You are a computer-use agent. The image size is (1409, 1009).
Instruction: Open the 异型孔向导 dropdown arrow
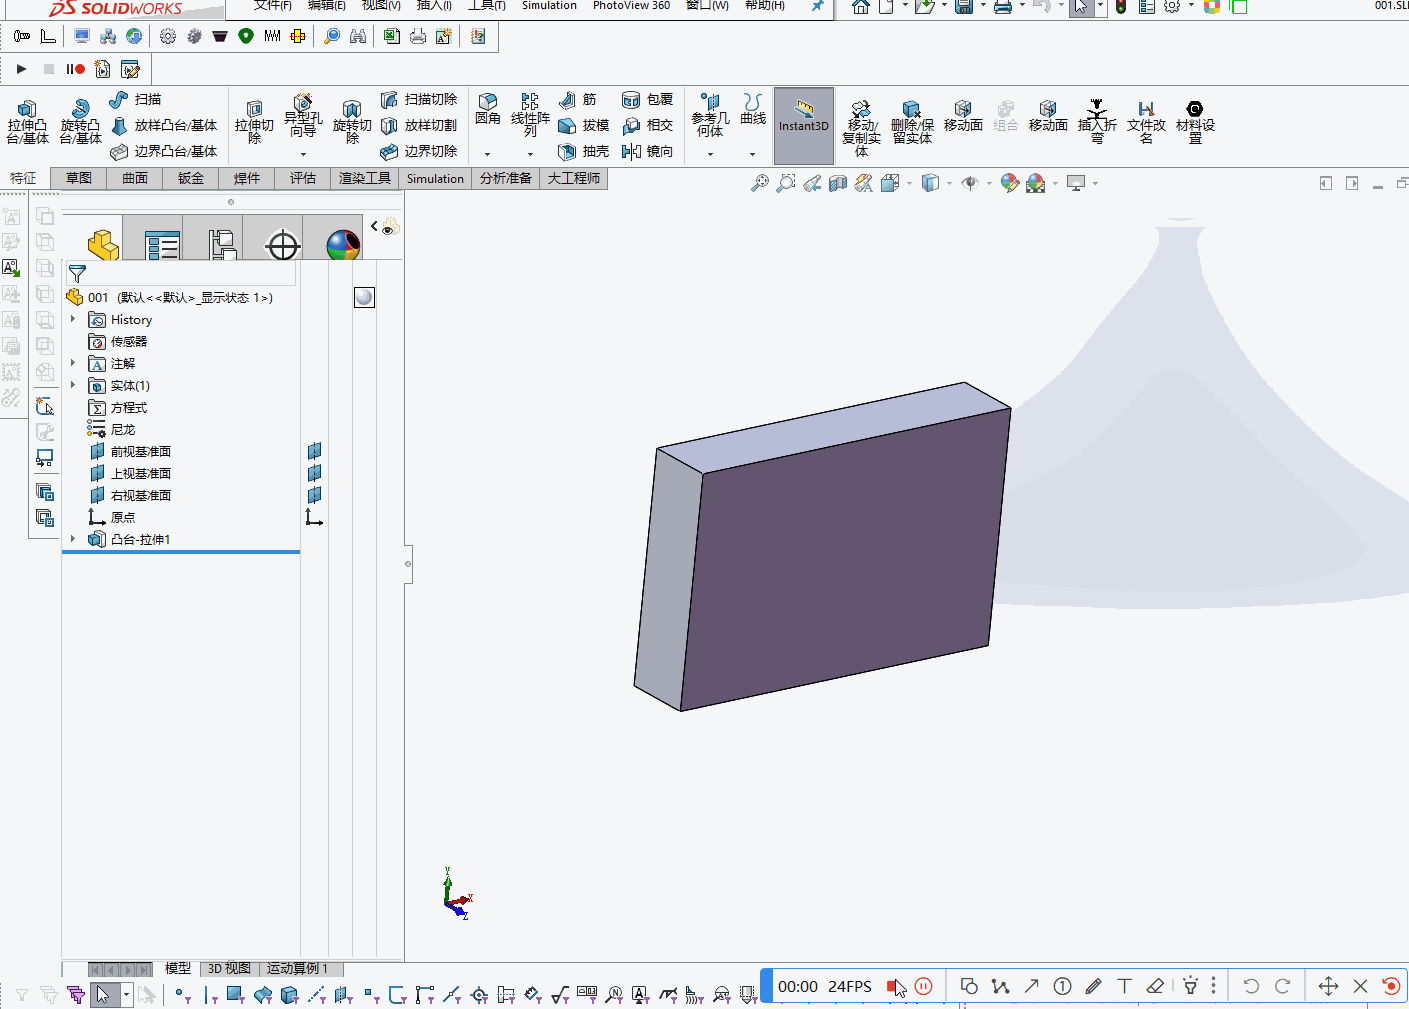pyautogui.click(x=303, y=154)
